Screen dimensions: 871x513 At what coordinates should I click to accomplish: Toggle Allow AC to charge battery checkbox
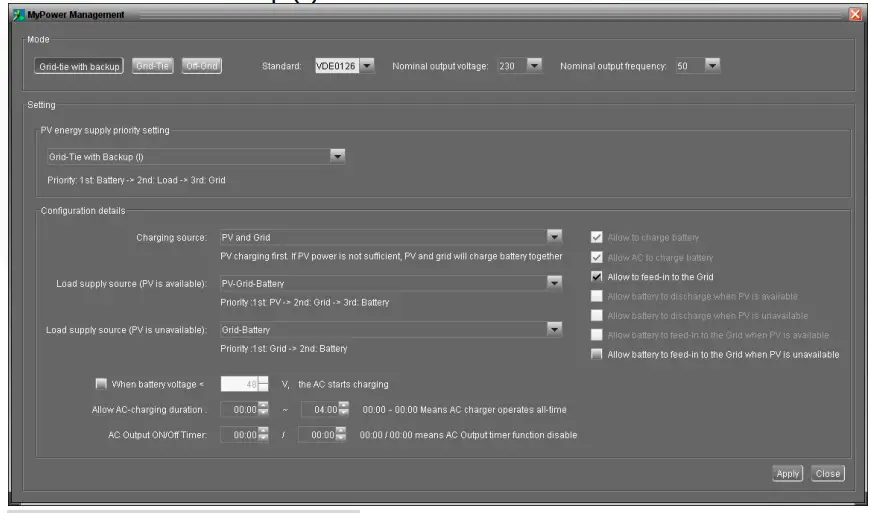tap(597, 258)
